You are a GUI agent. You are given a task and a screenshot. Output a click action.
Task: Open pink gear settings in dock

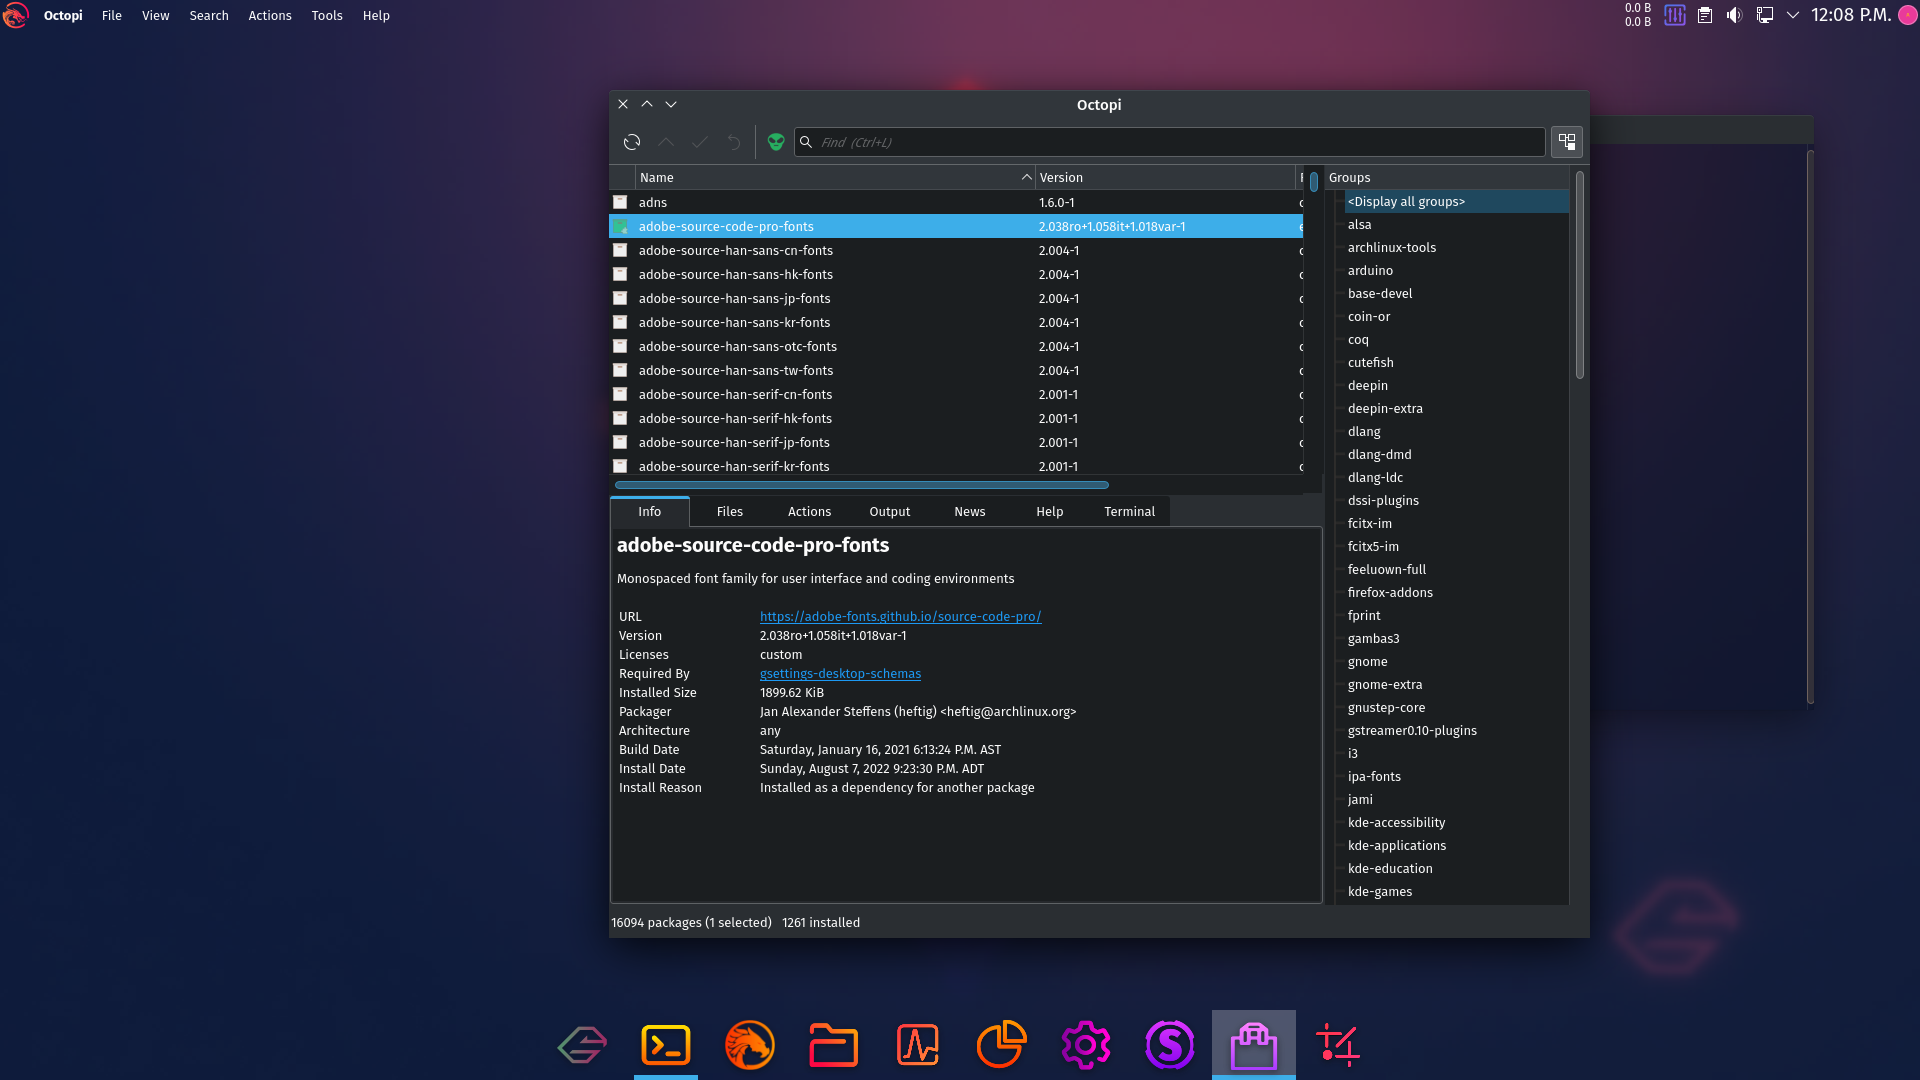pyautogui.click(x=1086, y=1045)
